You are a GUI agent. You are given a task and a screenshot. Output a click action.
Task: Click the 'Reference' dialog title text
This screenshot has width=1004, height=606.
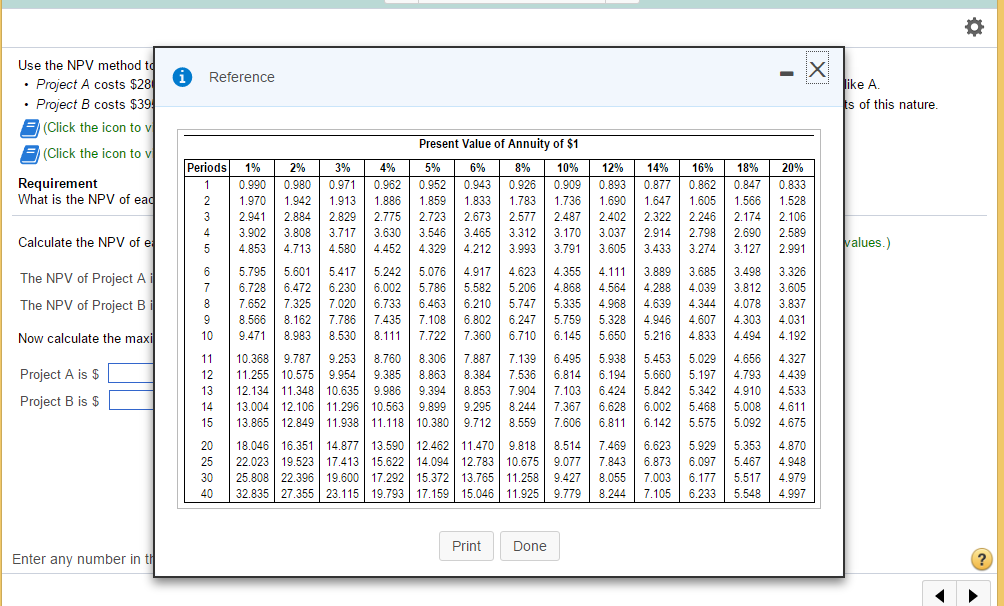241,77
